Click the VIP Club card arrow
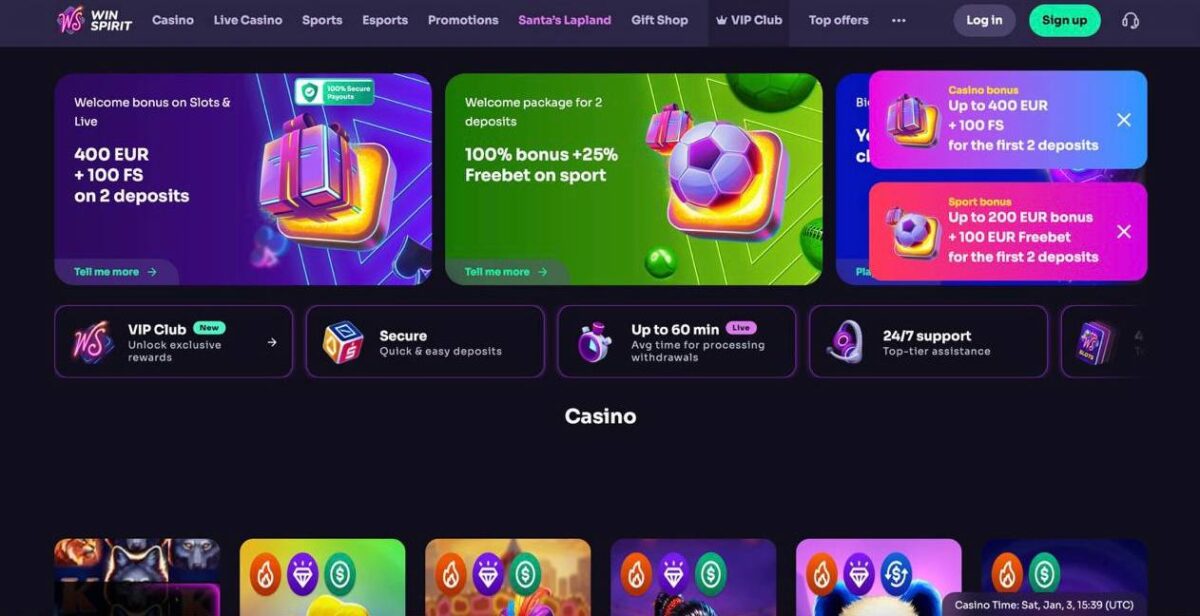Screen dimensions: 1200x616 (272, 342)
